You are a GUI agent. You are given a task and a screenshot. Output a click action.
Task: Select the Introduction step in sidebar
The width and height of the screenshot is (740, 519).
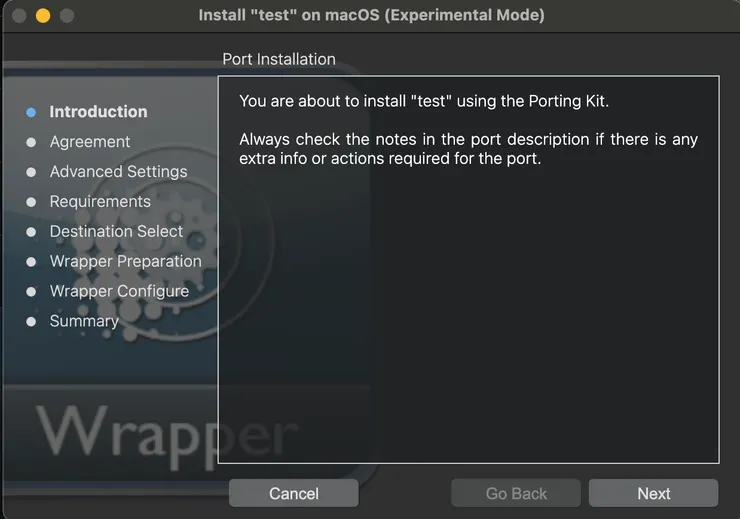point(98,112)
